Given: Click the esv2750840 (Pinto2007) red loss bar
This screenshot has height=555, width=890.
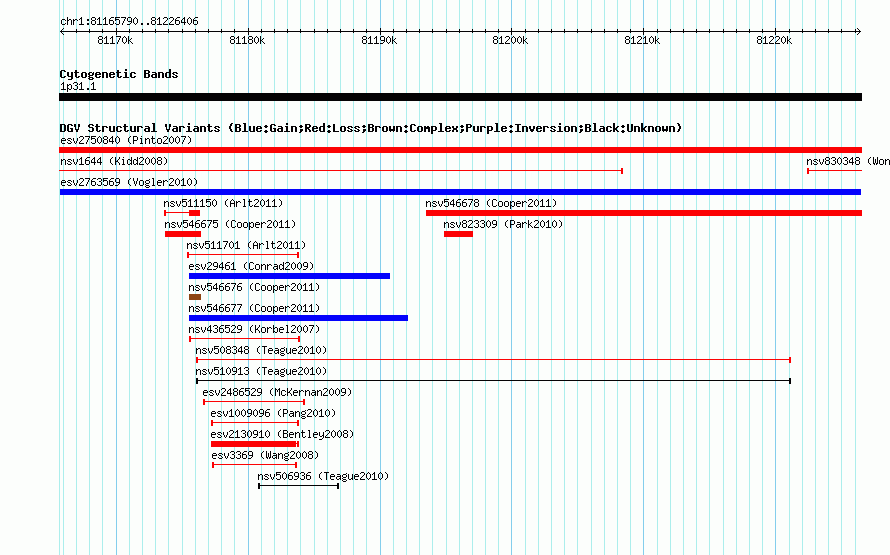Looking at the screenshot, I should point(460,150).
